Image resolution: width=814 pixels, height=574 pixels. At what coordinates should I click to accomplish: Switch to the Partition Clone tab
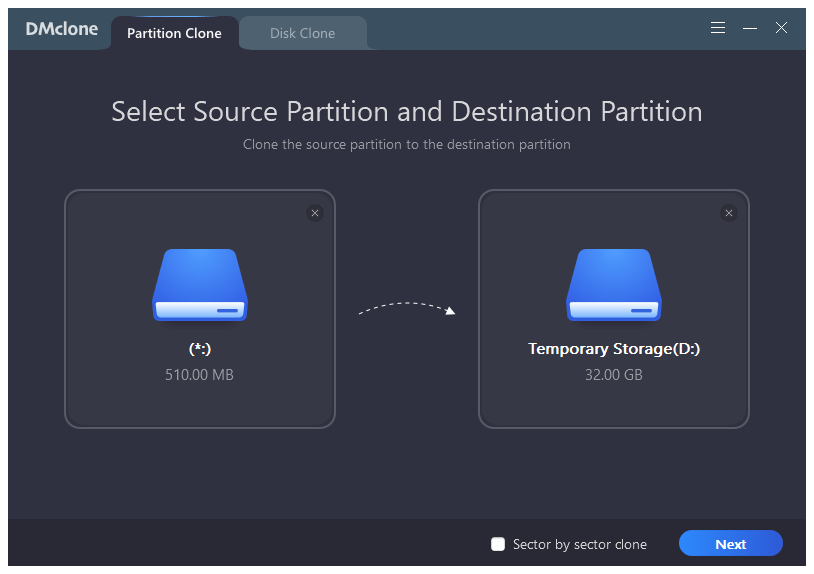[174, 33]
